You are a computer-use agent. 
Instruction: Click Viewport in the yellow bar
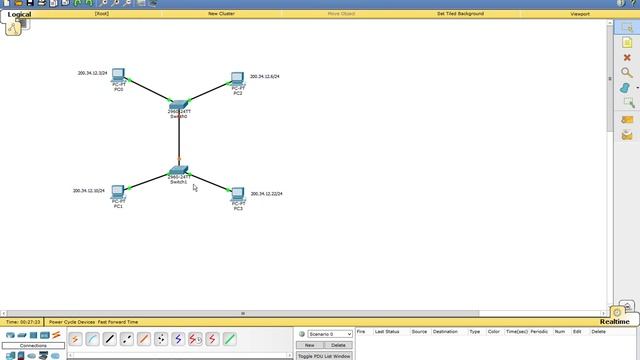point(580,14)
